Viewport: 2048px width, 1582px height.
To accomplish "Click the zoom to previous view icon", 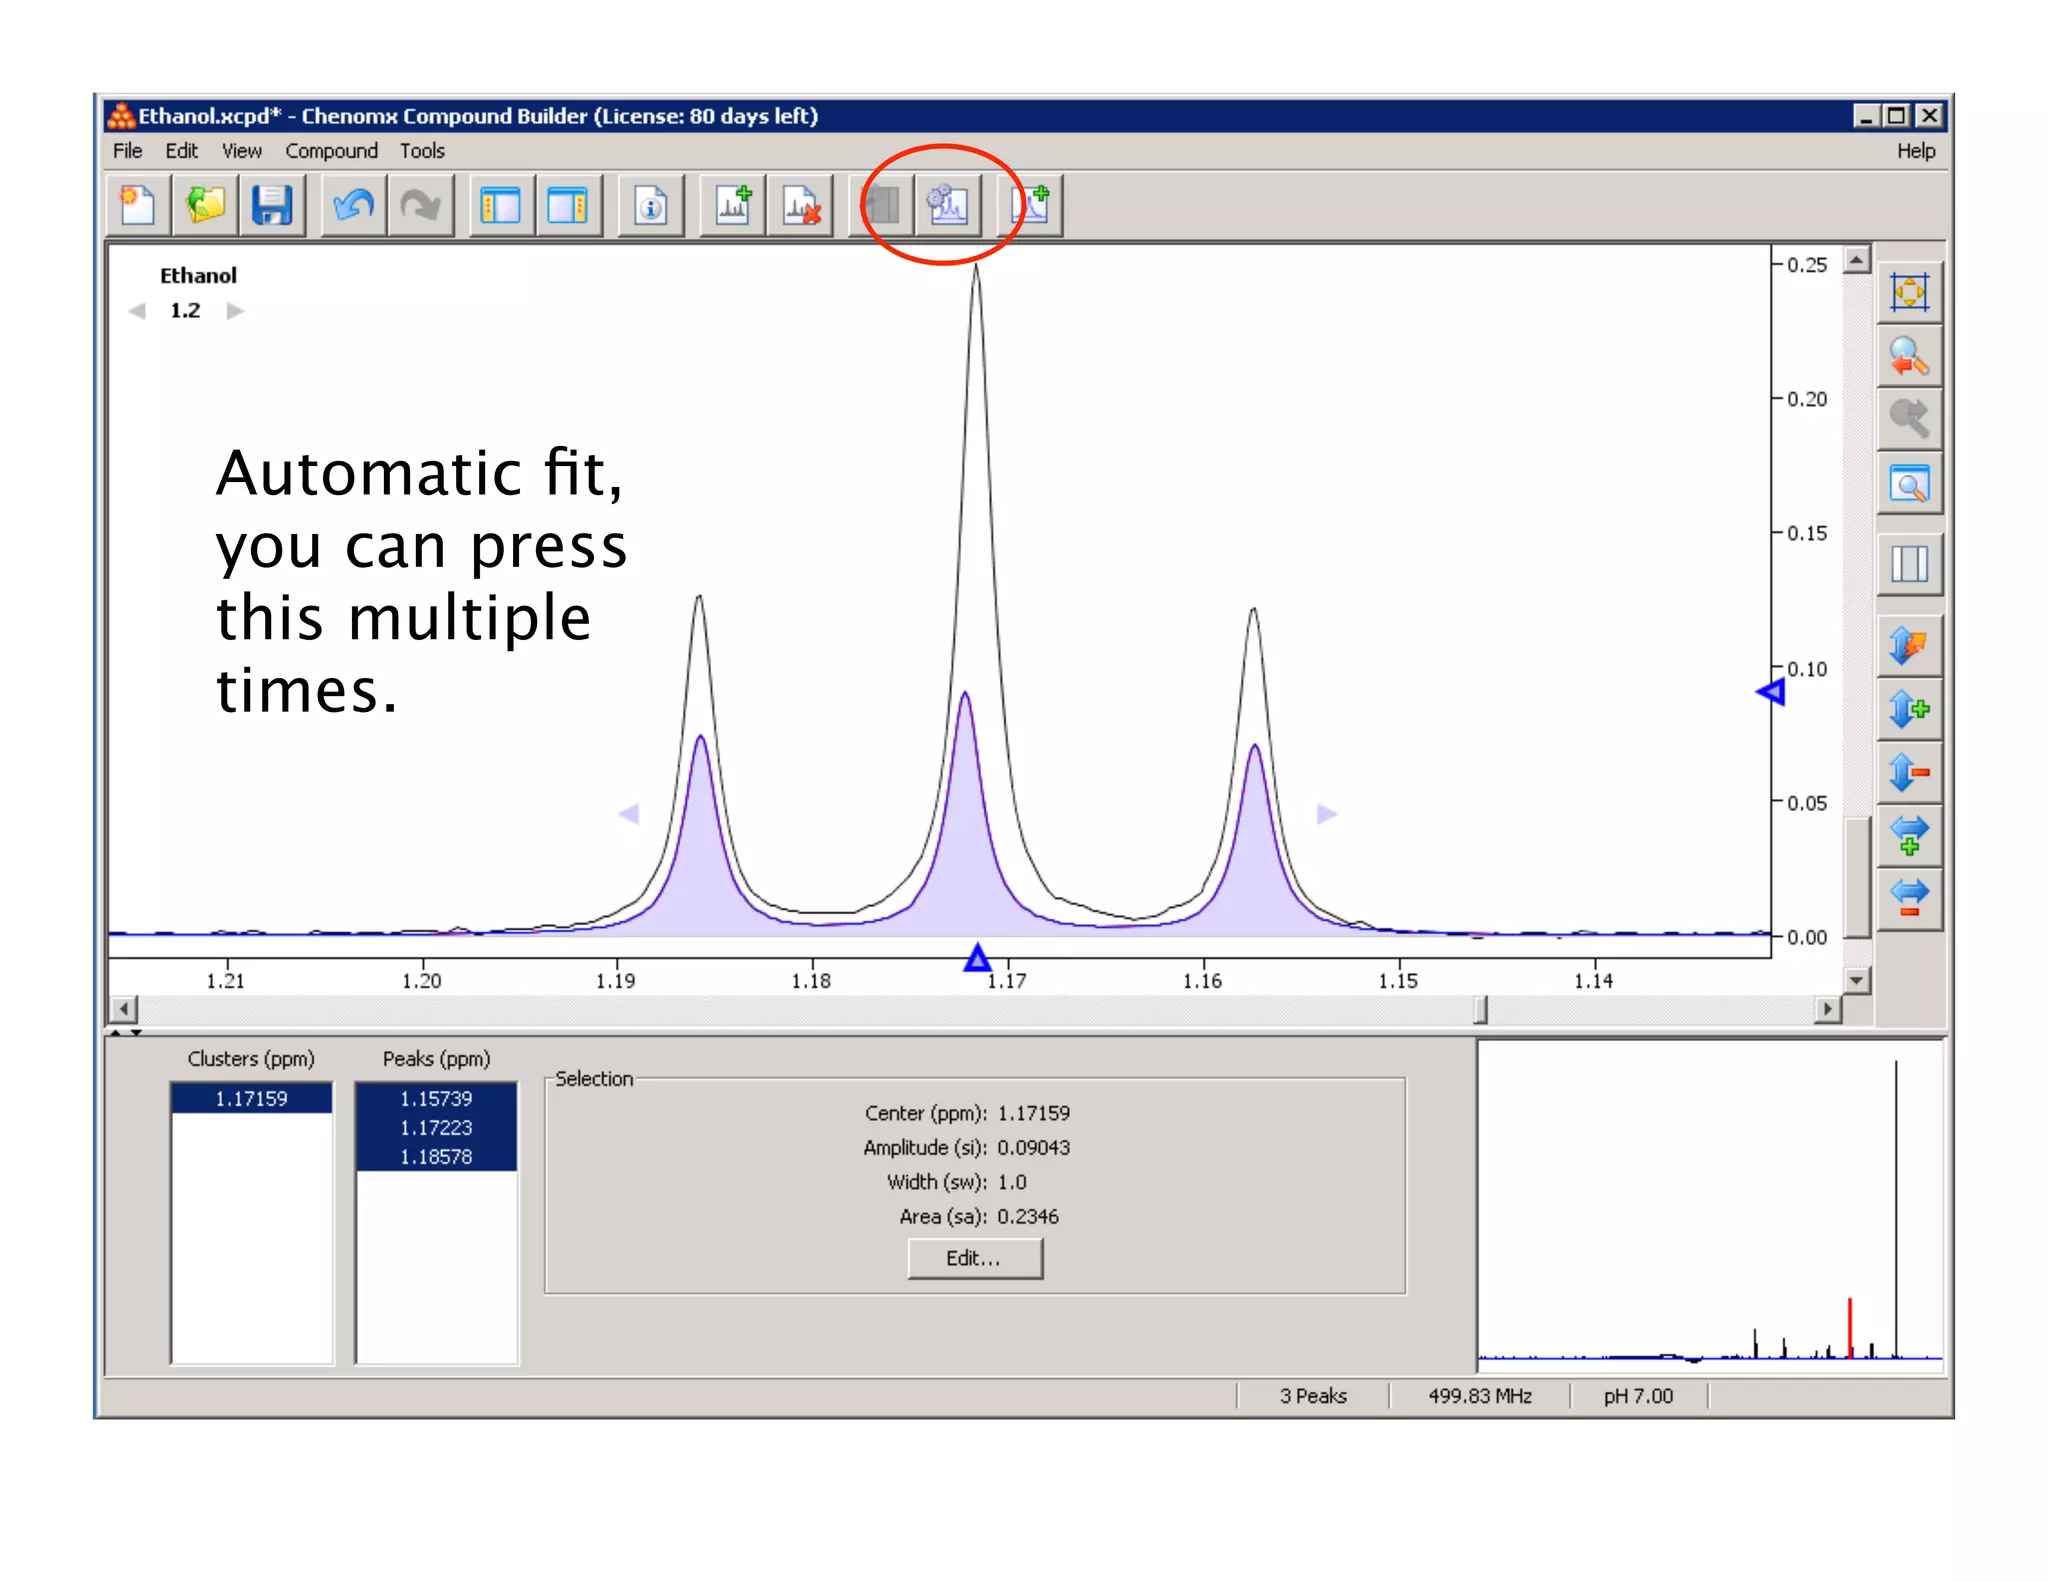I will click(1909, 356).
